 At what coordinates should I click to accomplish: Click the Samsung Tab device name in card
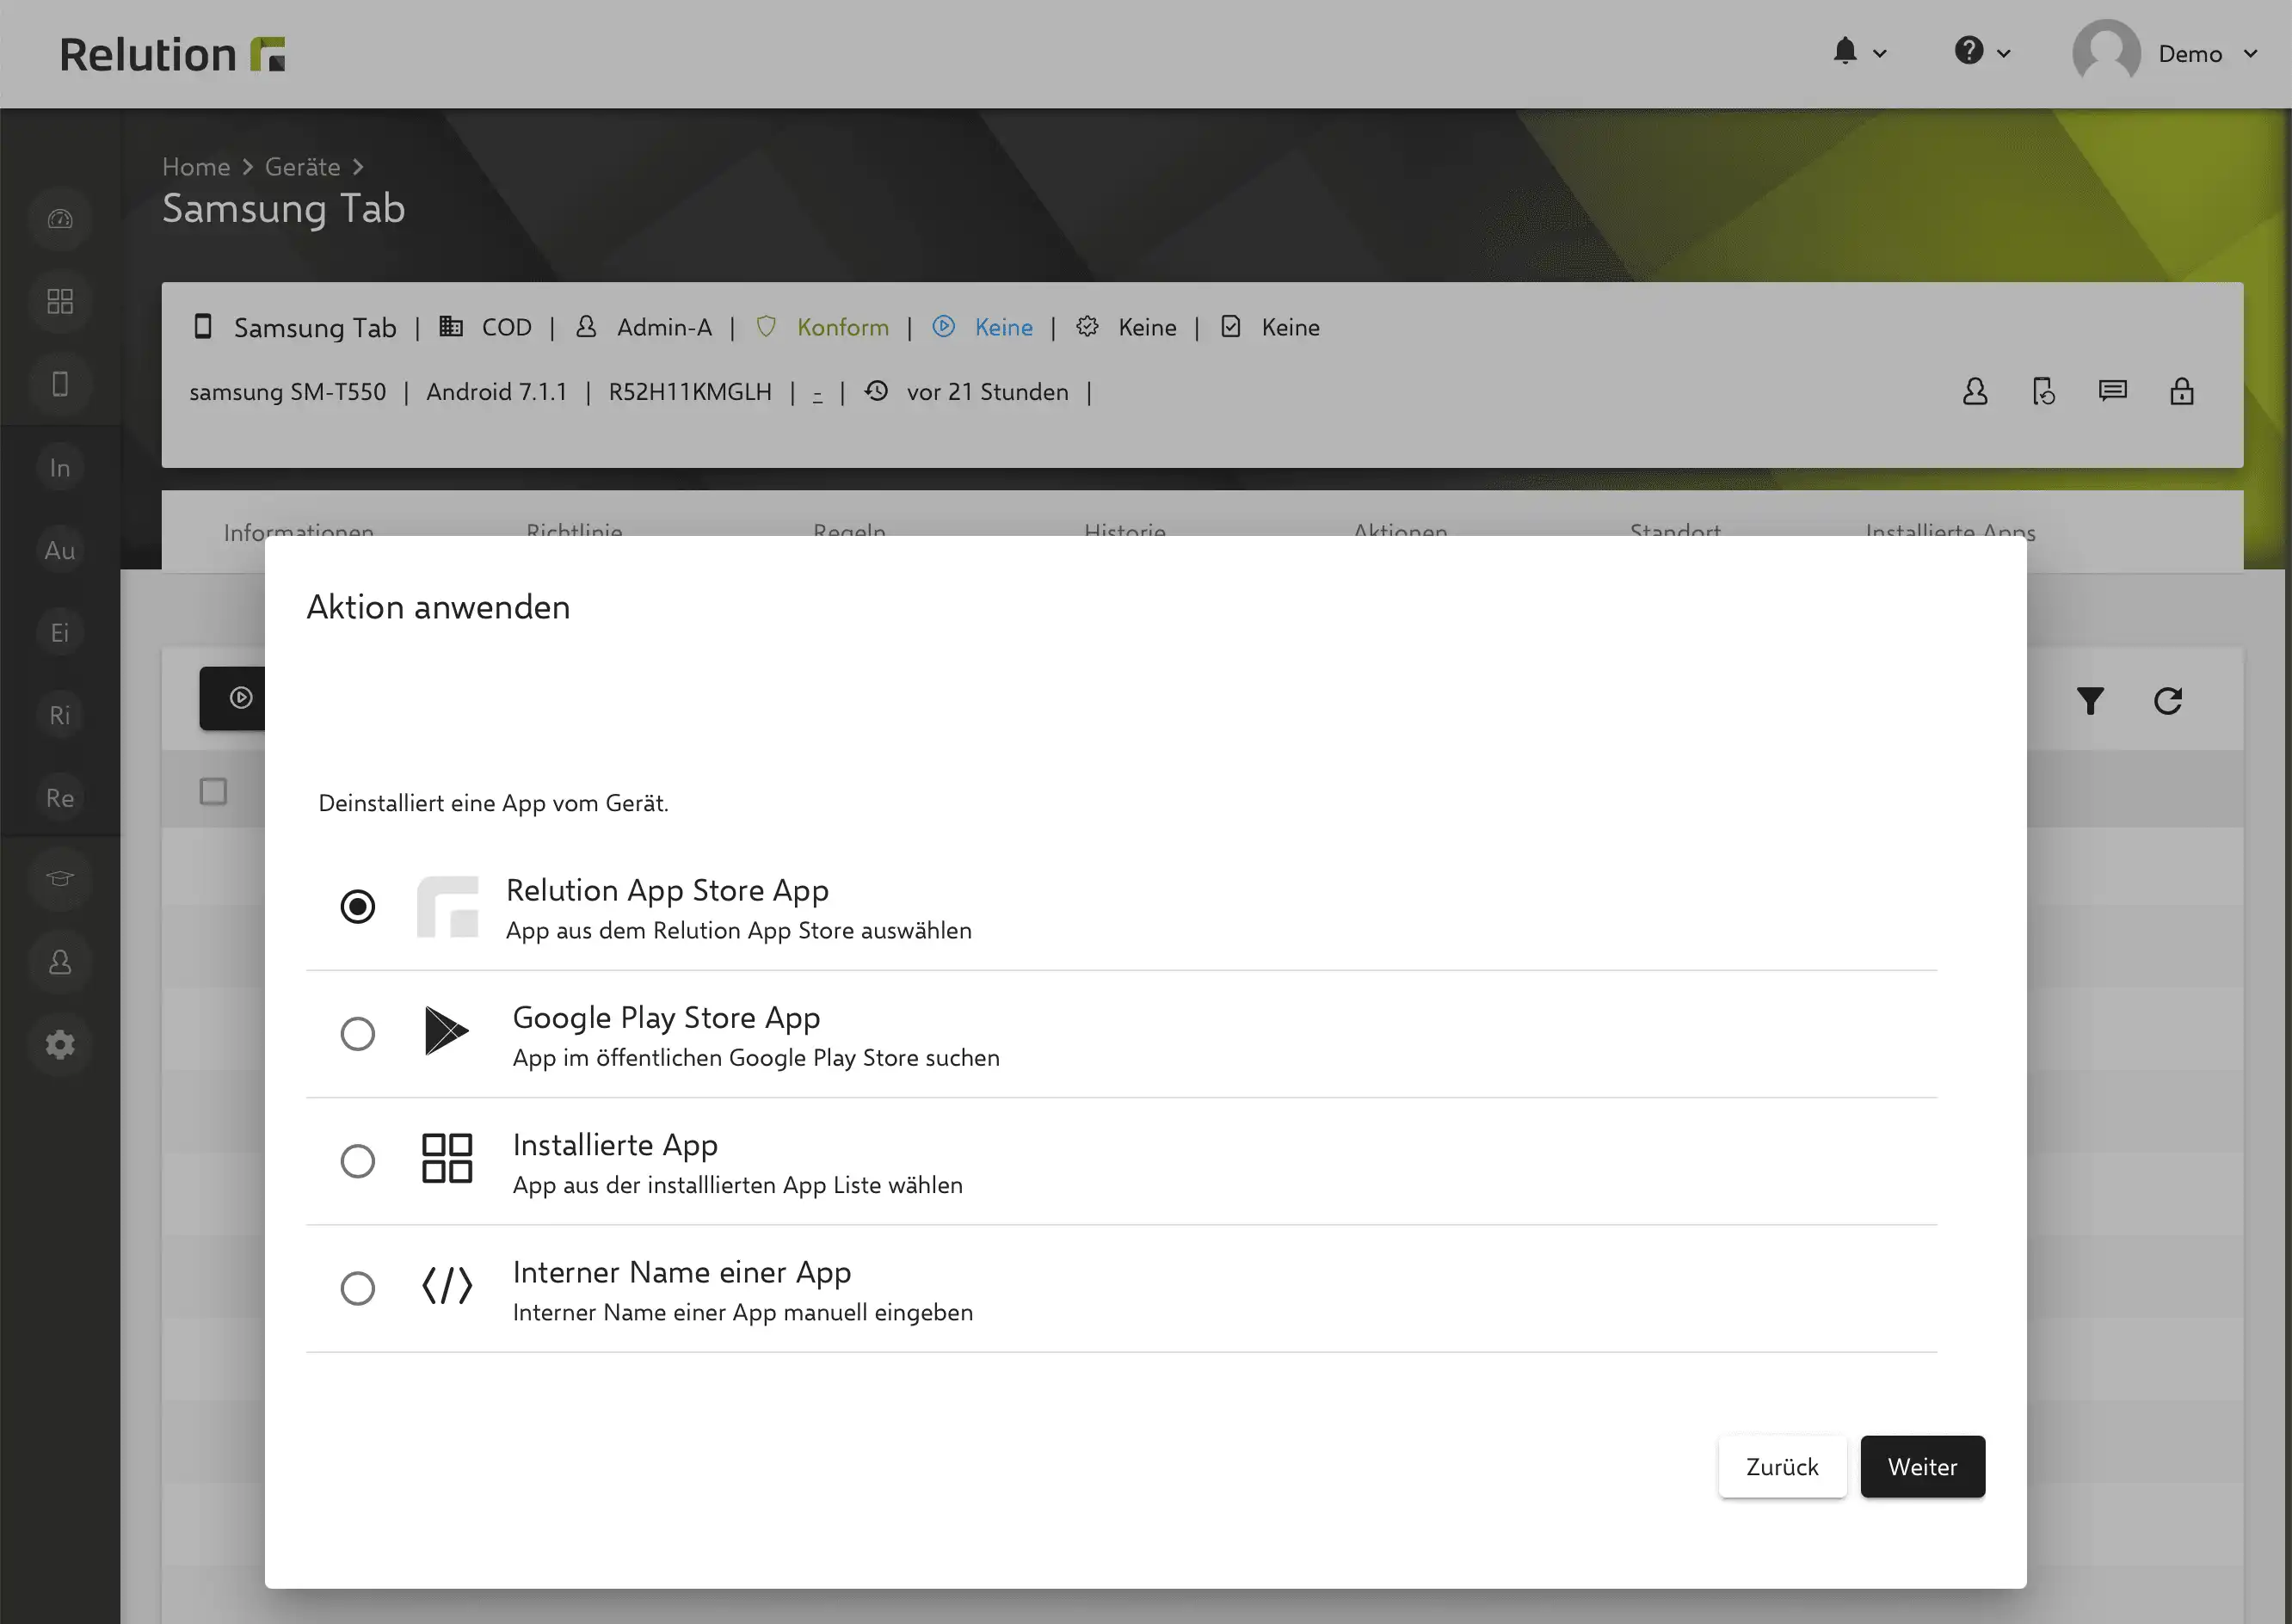point(315,327)
